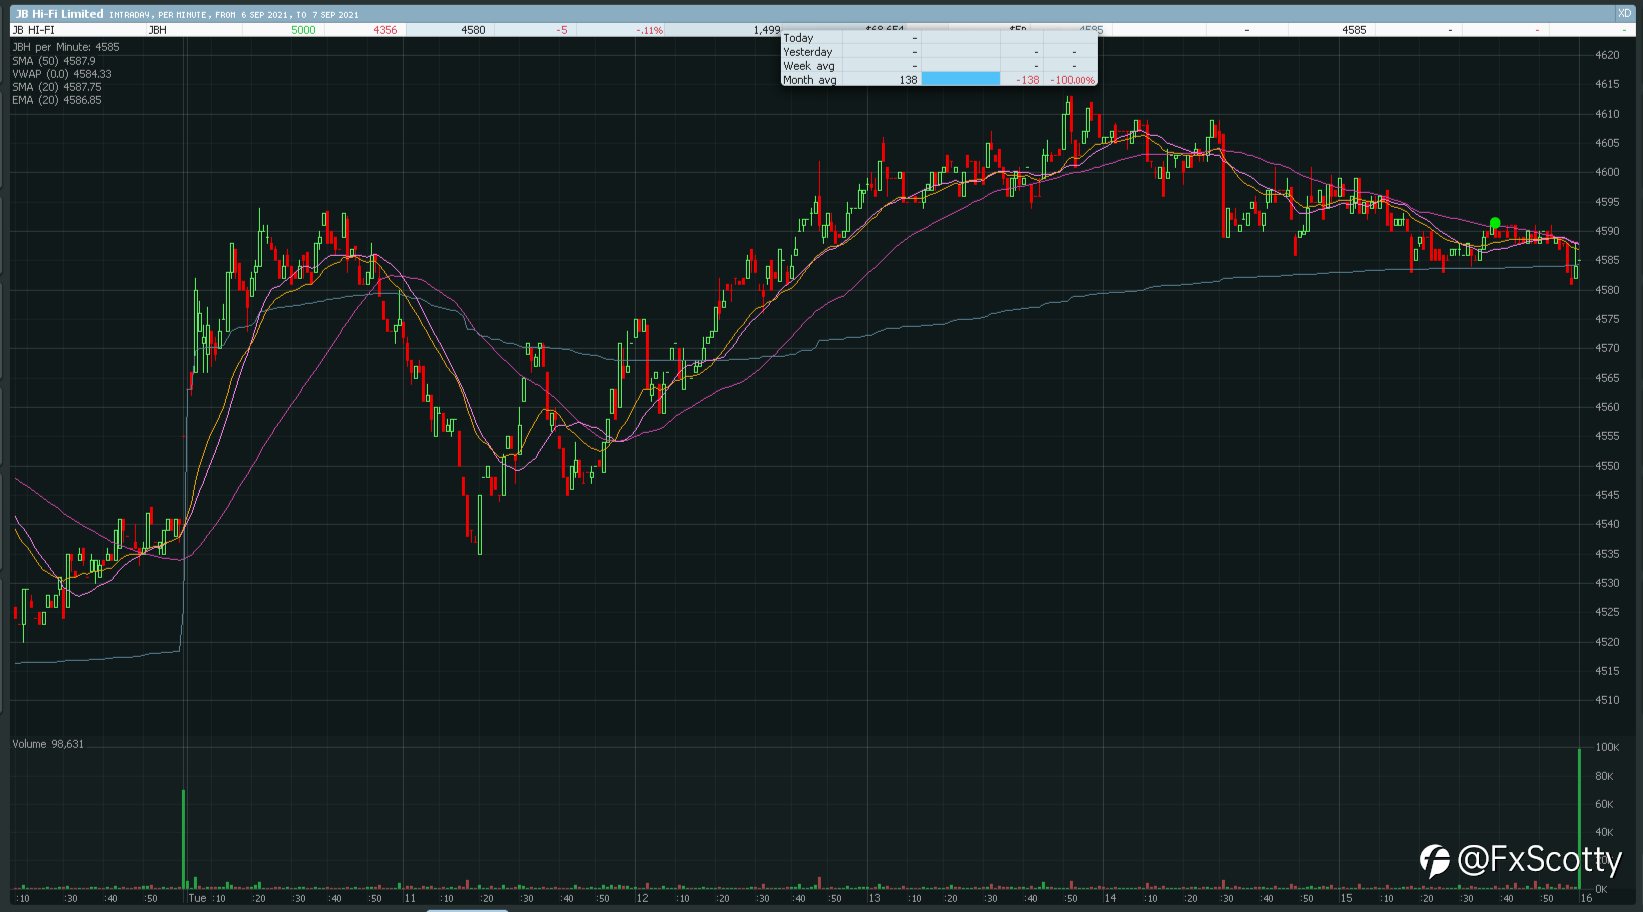Image resolution: width=1643 pixels, height=912 pixels.
Task: Click the EMA (20) 4586.85 legend entry
Action: tap(57, 100)
